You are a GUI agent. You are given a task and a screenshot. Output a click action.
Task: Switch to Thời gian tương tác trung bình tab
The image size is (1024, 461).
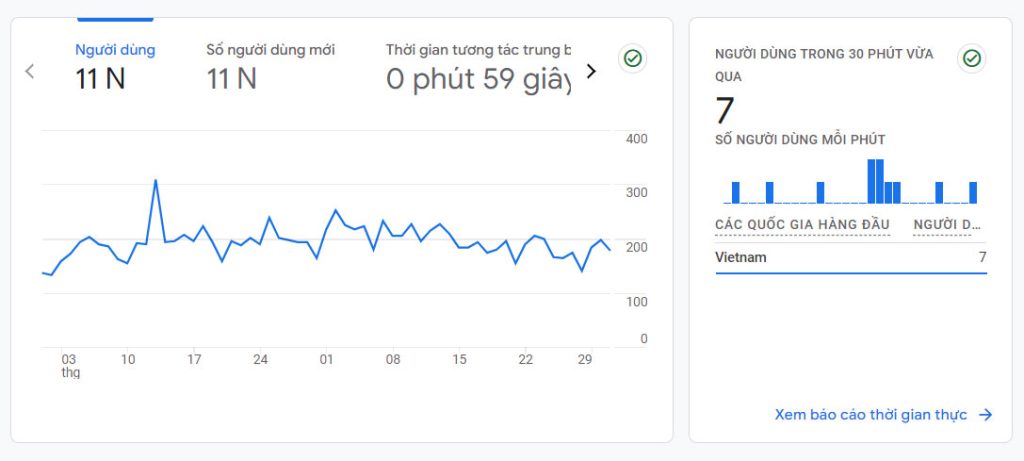(x=477, y=67)
